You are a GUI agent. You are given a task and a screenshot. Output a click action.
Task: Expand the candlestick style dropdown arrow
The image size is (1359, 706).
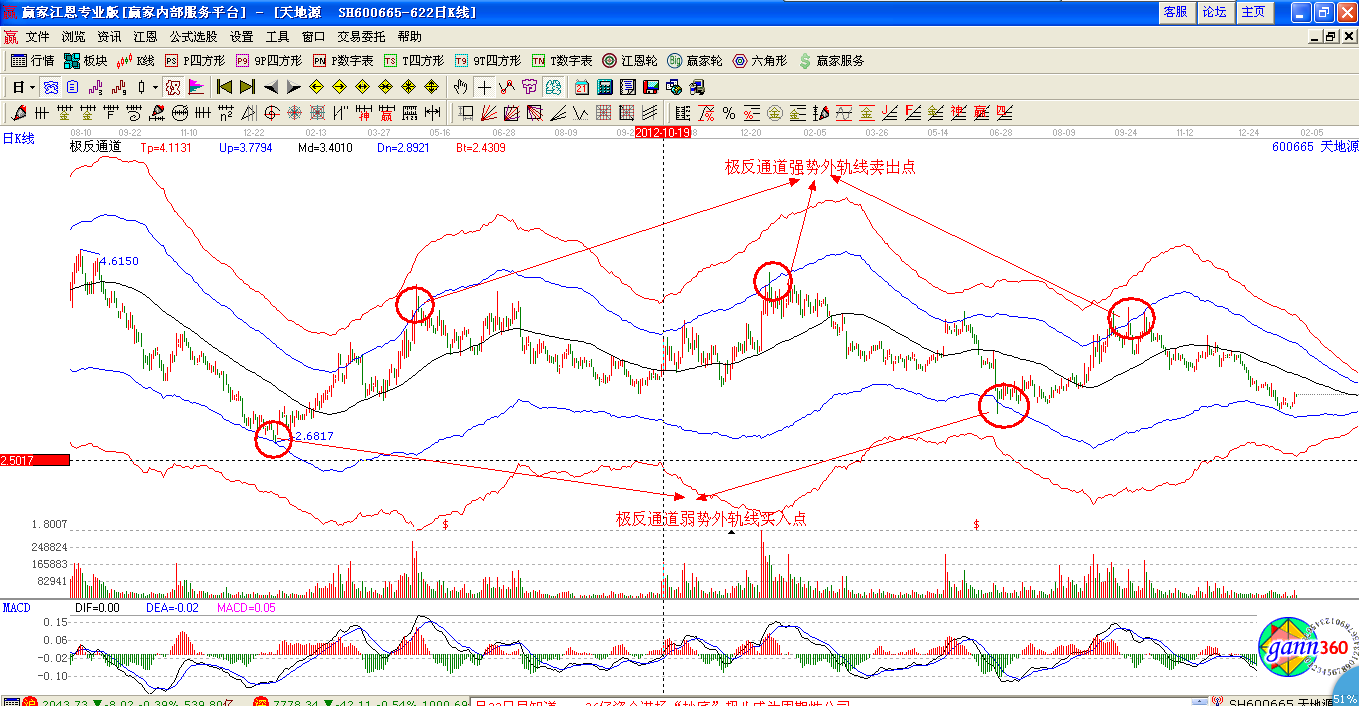155,87
